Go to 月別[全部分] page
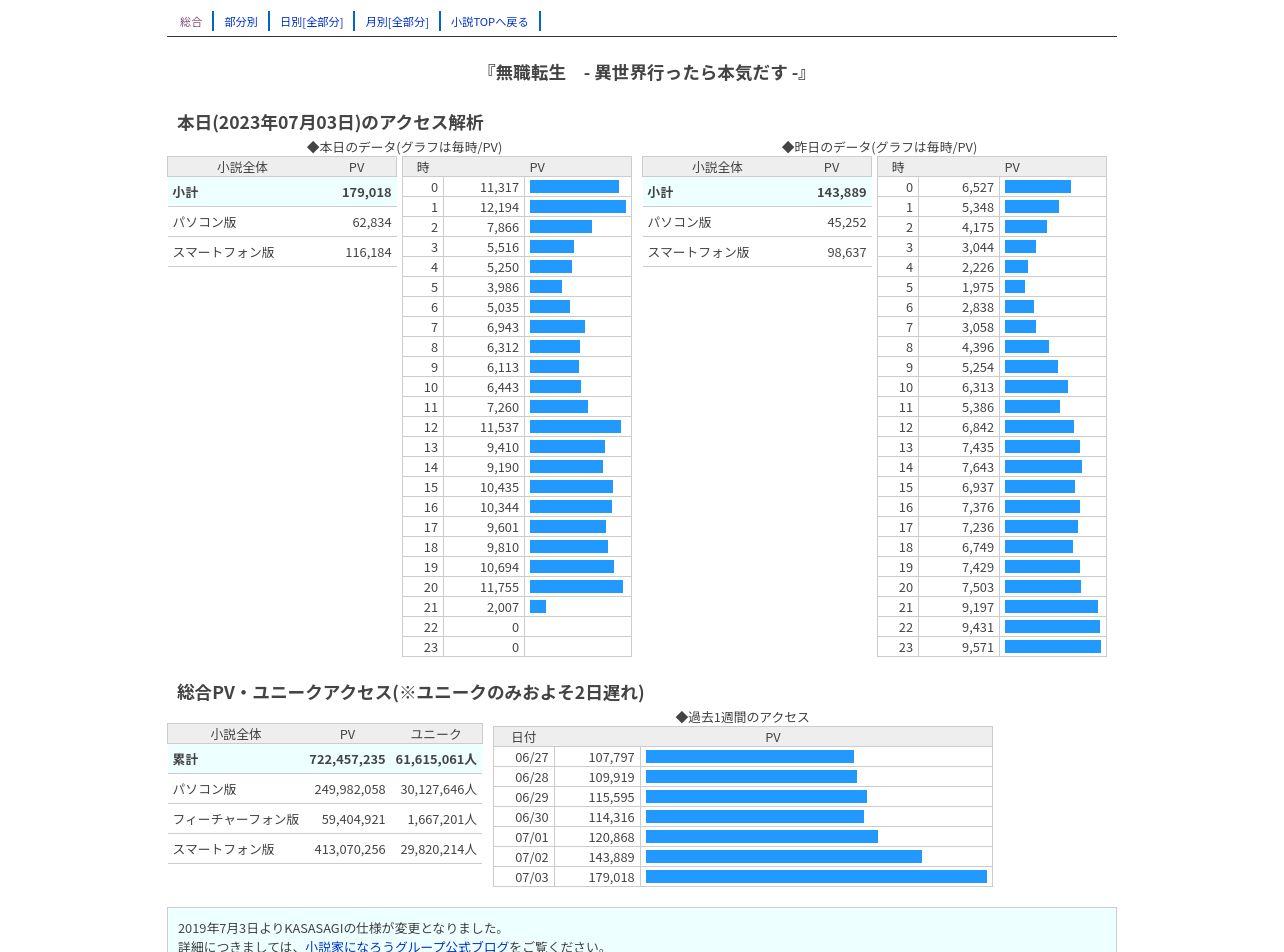The image size is (1284, 952). tap(397, 22)
